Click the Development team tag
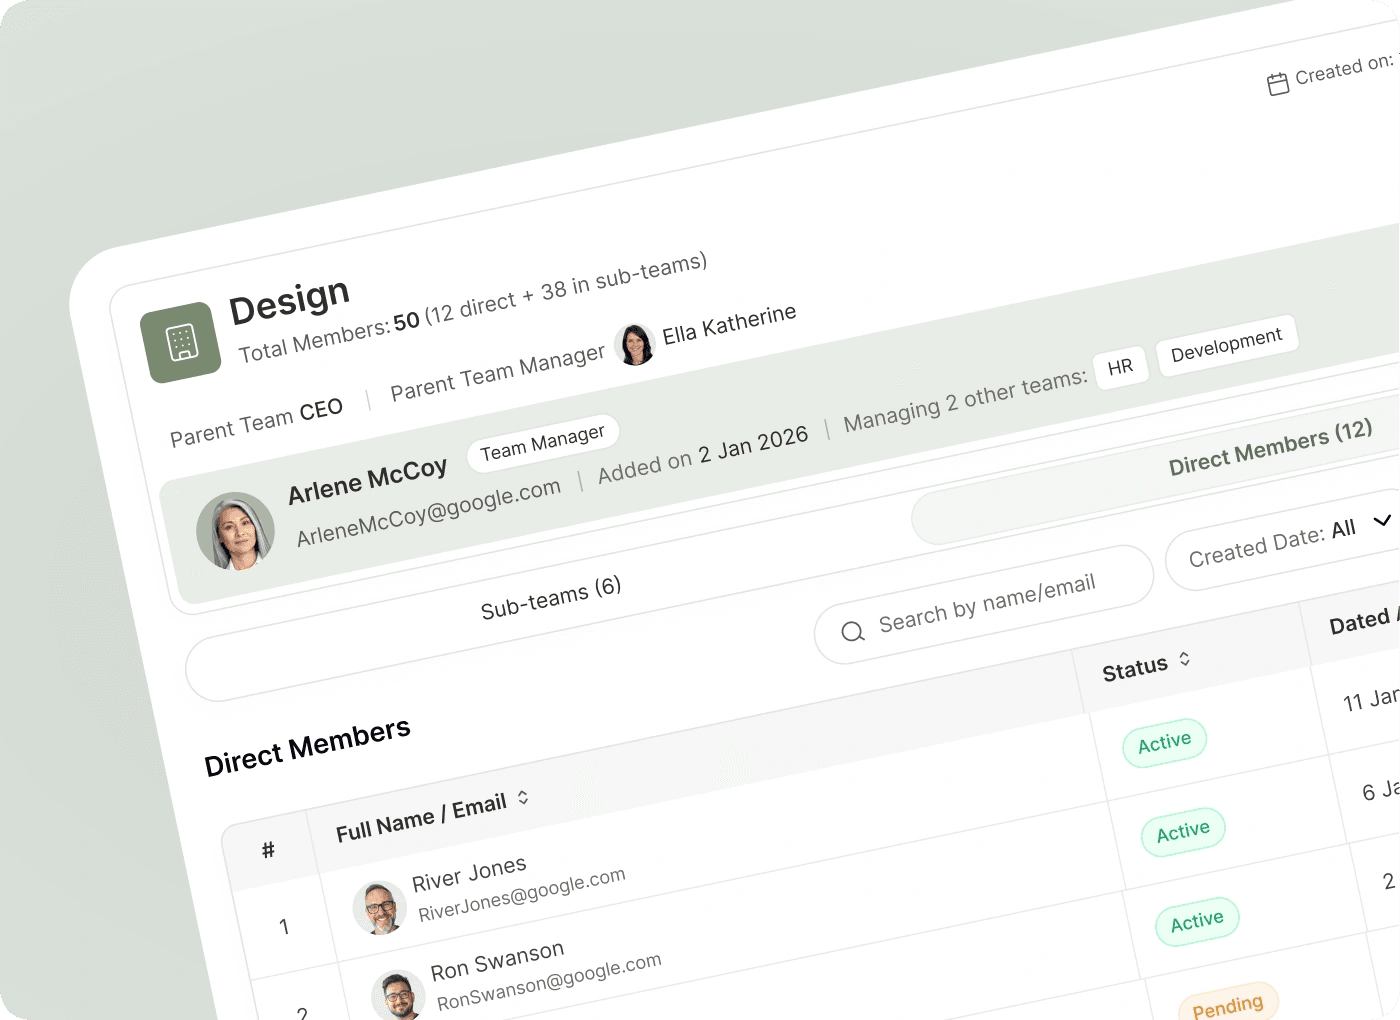Viewport: 1400px width, 1020px height. [1227, 345]
